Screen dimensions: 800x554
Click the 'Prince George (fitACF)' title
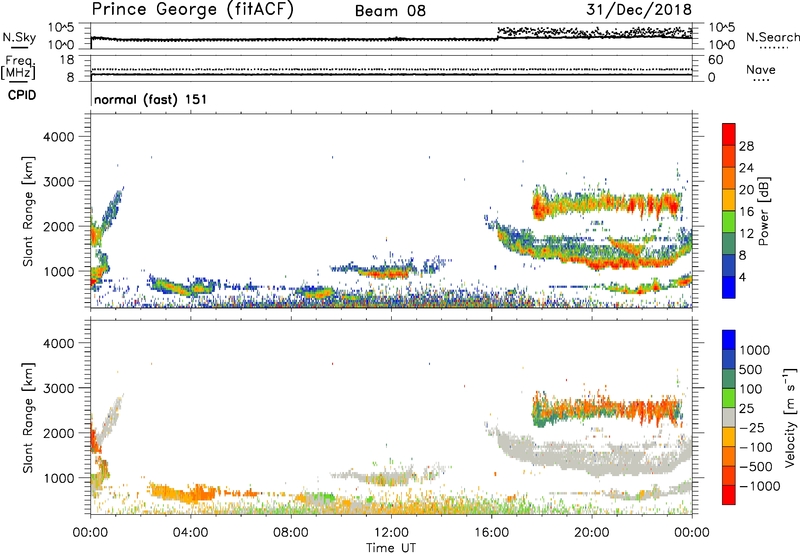[x=193, y=10]
